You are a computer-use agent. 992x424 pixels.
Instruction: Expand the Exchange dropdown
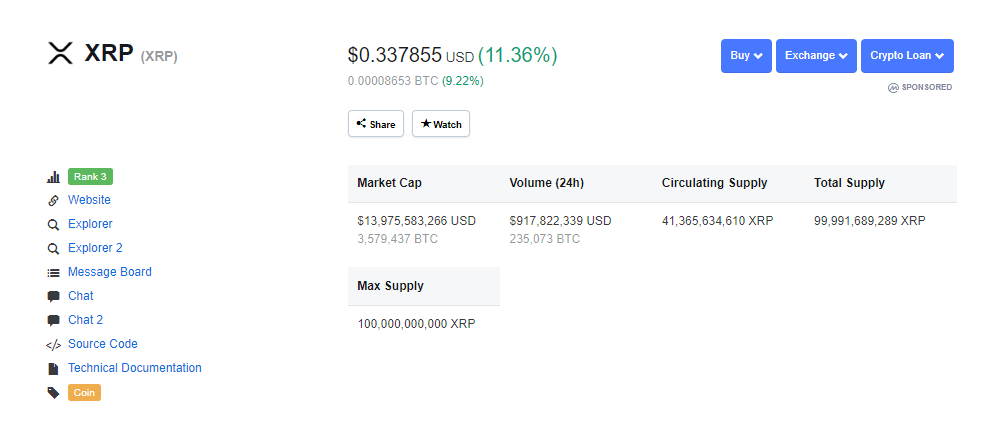pos(816,56)
